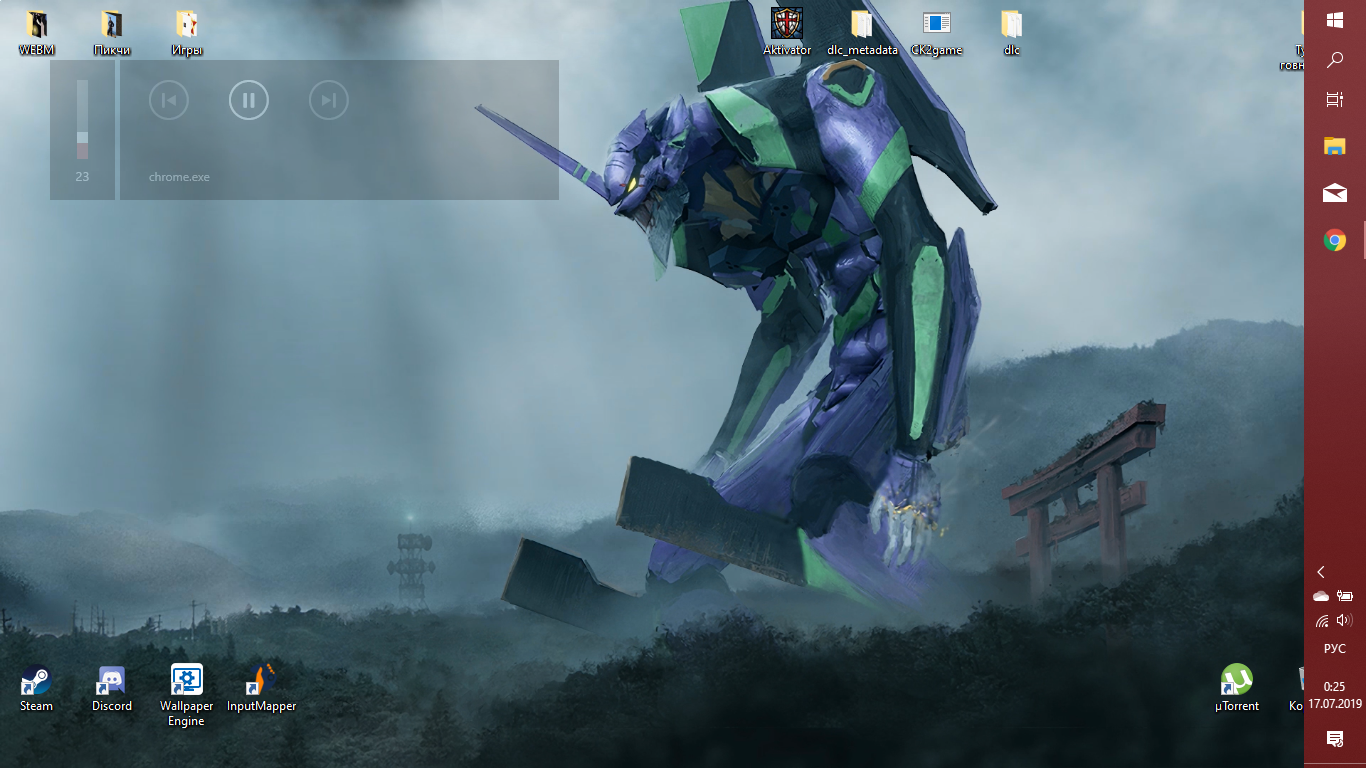Launch Steam from the desktop

pyautogui.click(x=37, y=688)
